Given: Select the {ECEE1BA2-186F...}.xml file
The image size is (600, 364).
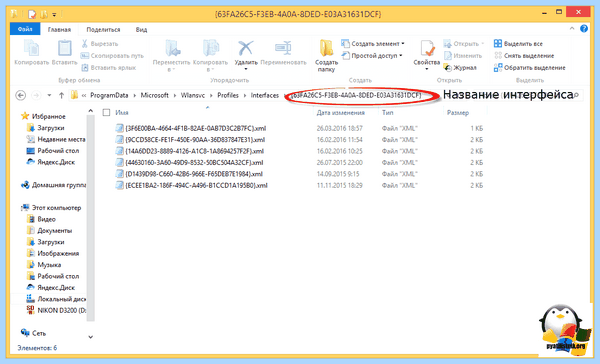Looking at the screenshot, I should [x=191, y=186].
